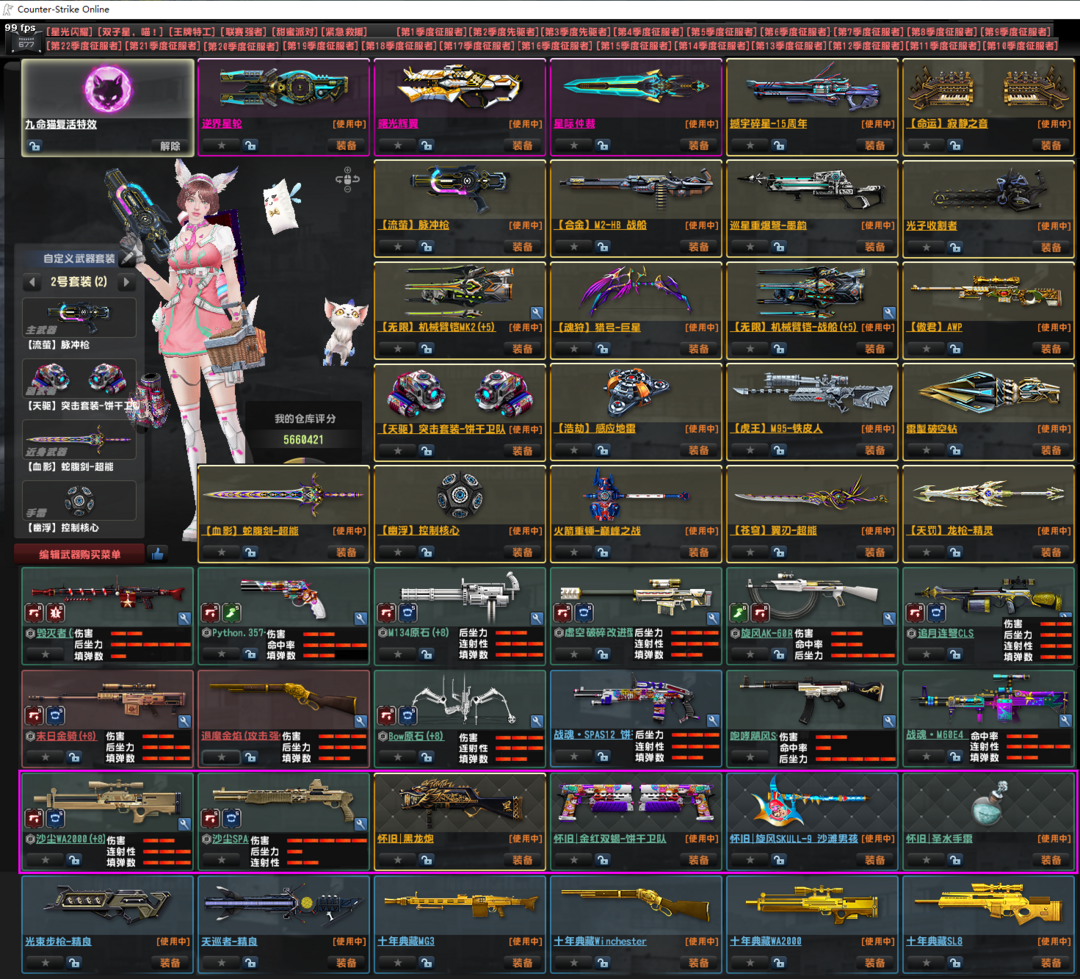
Task: Toggle favorite star on 十年典藏SL8
Action: [x=927, y=962]
